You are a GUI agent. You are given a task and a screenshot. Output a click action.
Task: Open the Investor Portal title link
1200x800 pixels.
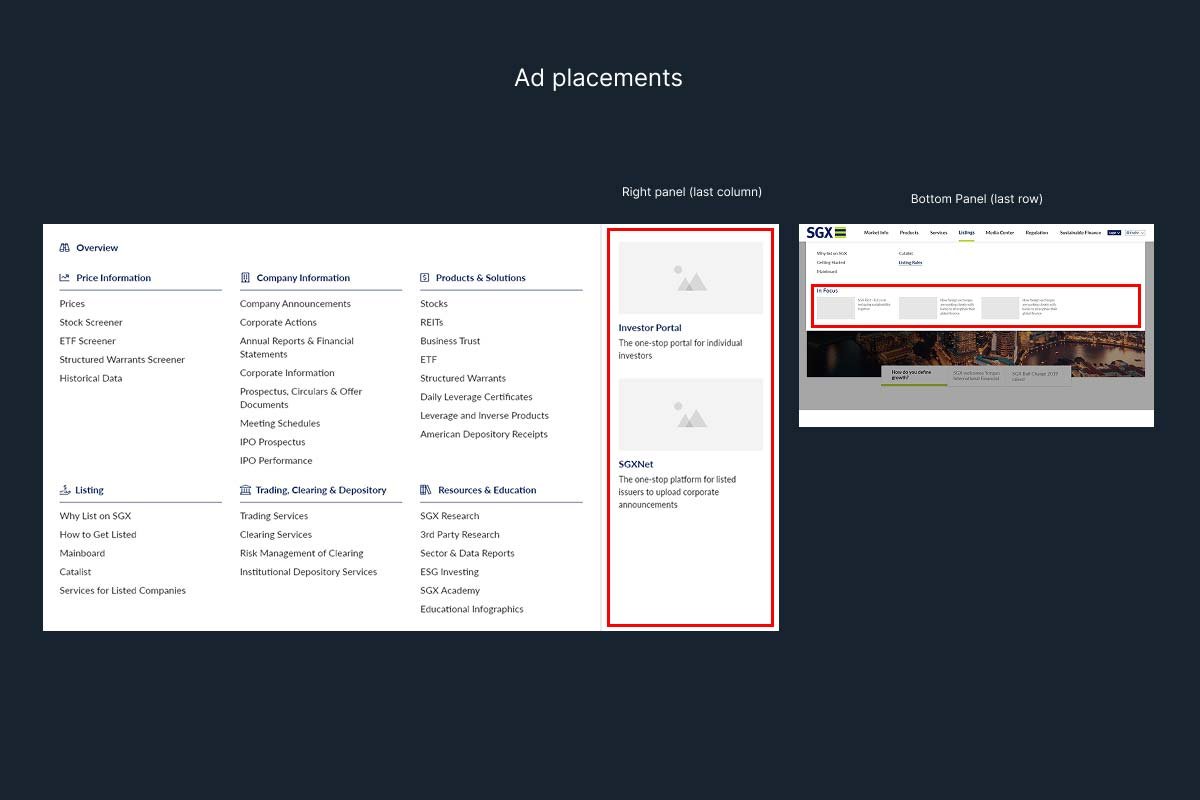click(x=650, y=328)
